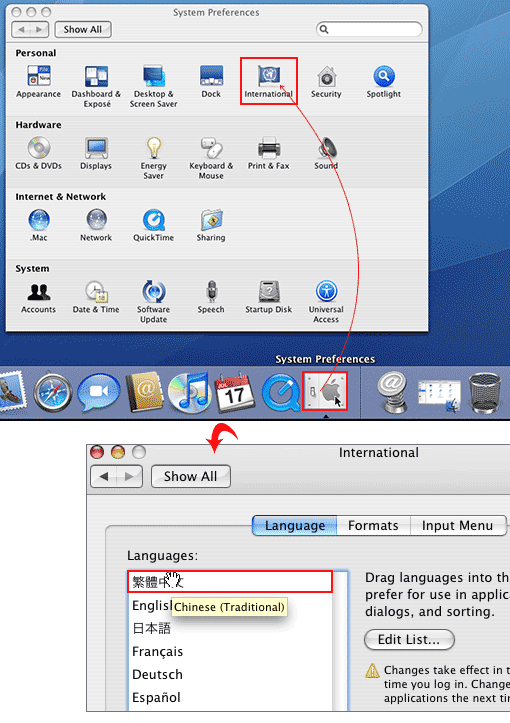Image resolution: width=510 pixels, height=723 pixels.
Task: Open iCal from the Dock
Action: (235, 392)
